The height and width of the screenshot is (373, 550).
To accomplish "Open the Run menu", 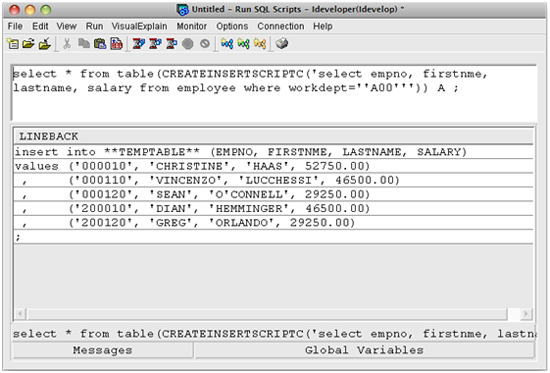I will point(94,26).
